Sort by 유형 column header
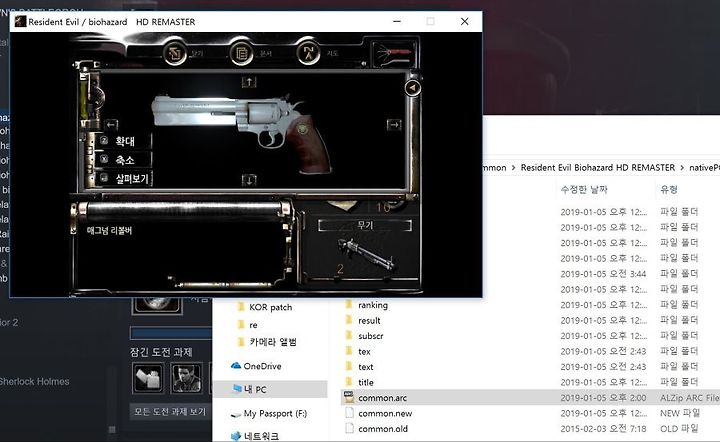The width and height of the screenshot is (720, 442). point(669,189)
